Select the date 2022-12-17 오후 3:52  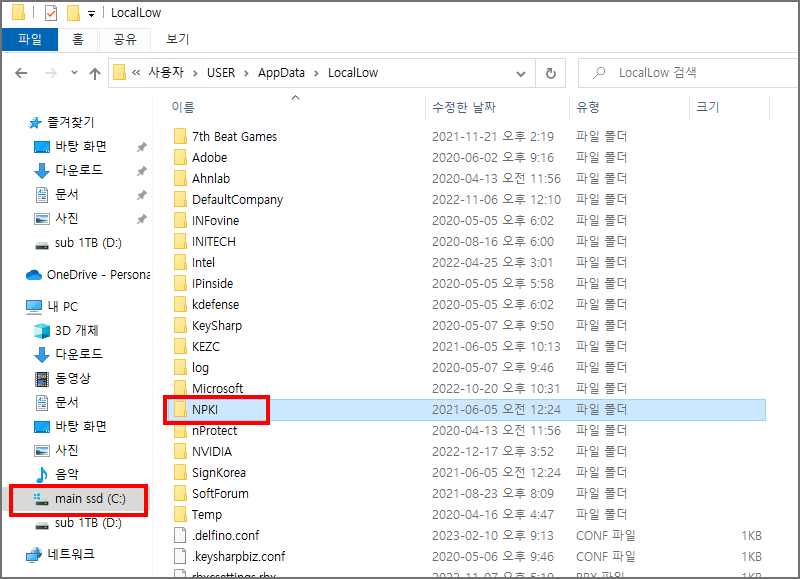493,451
